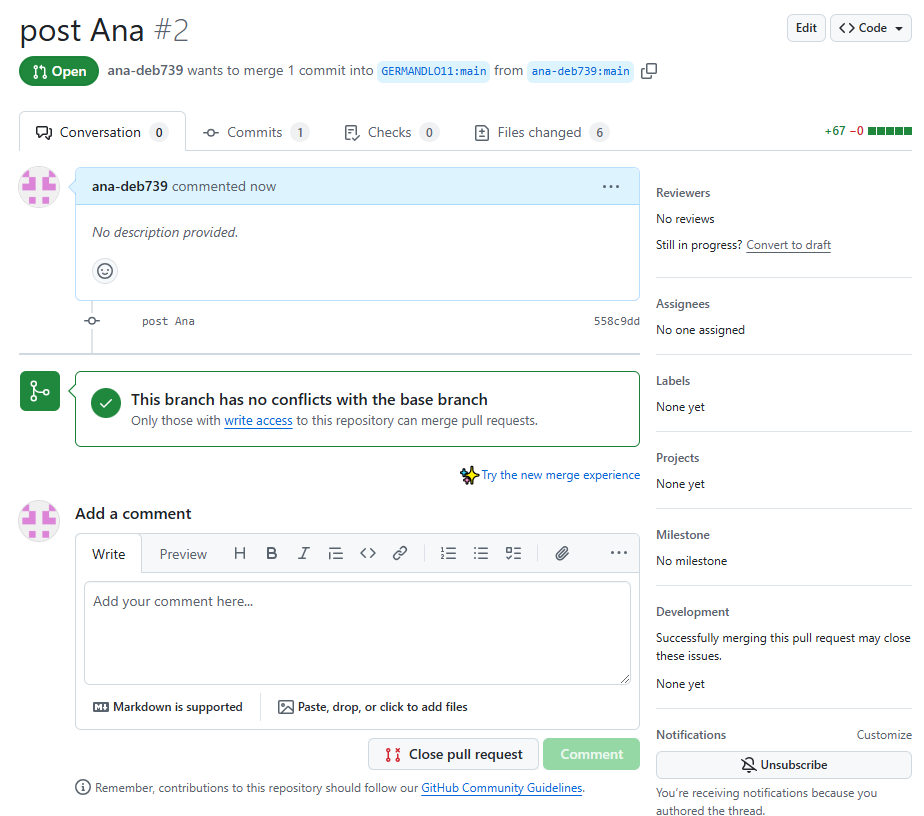
Task: Insert code formatting in comment
Action: 368,553
